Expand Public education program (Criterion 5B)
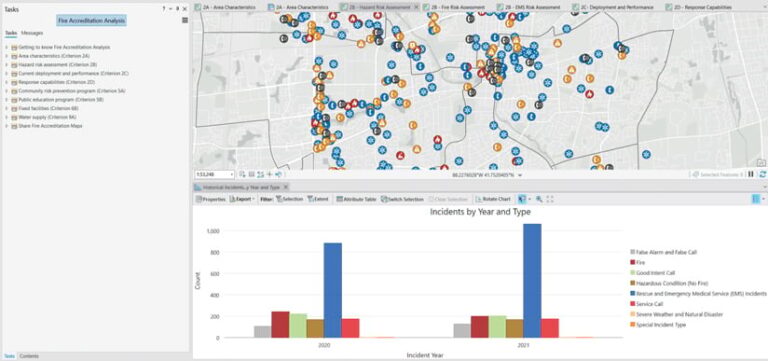This screenshot has width=768, height=361. pos(7,99)
